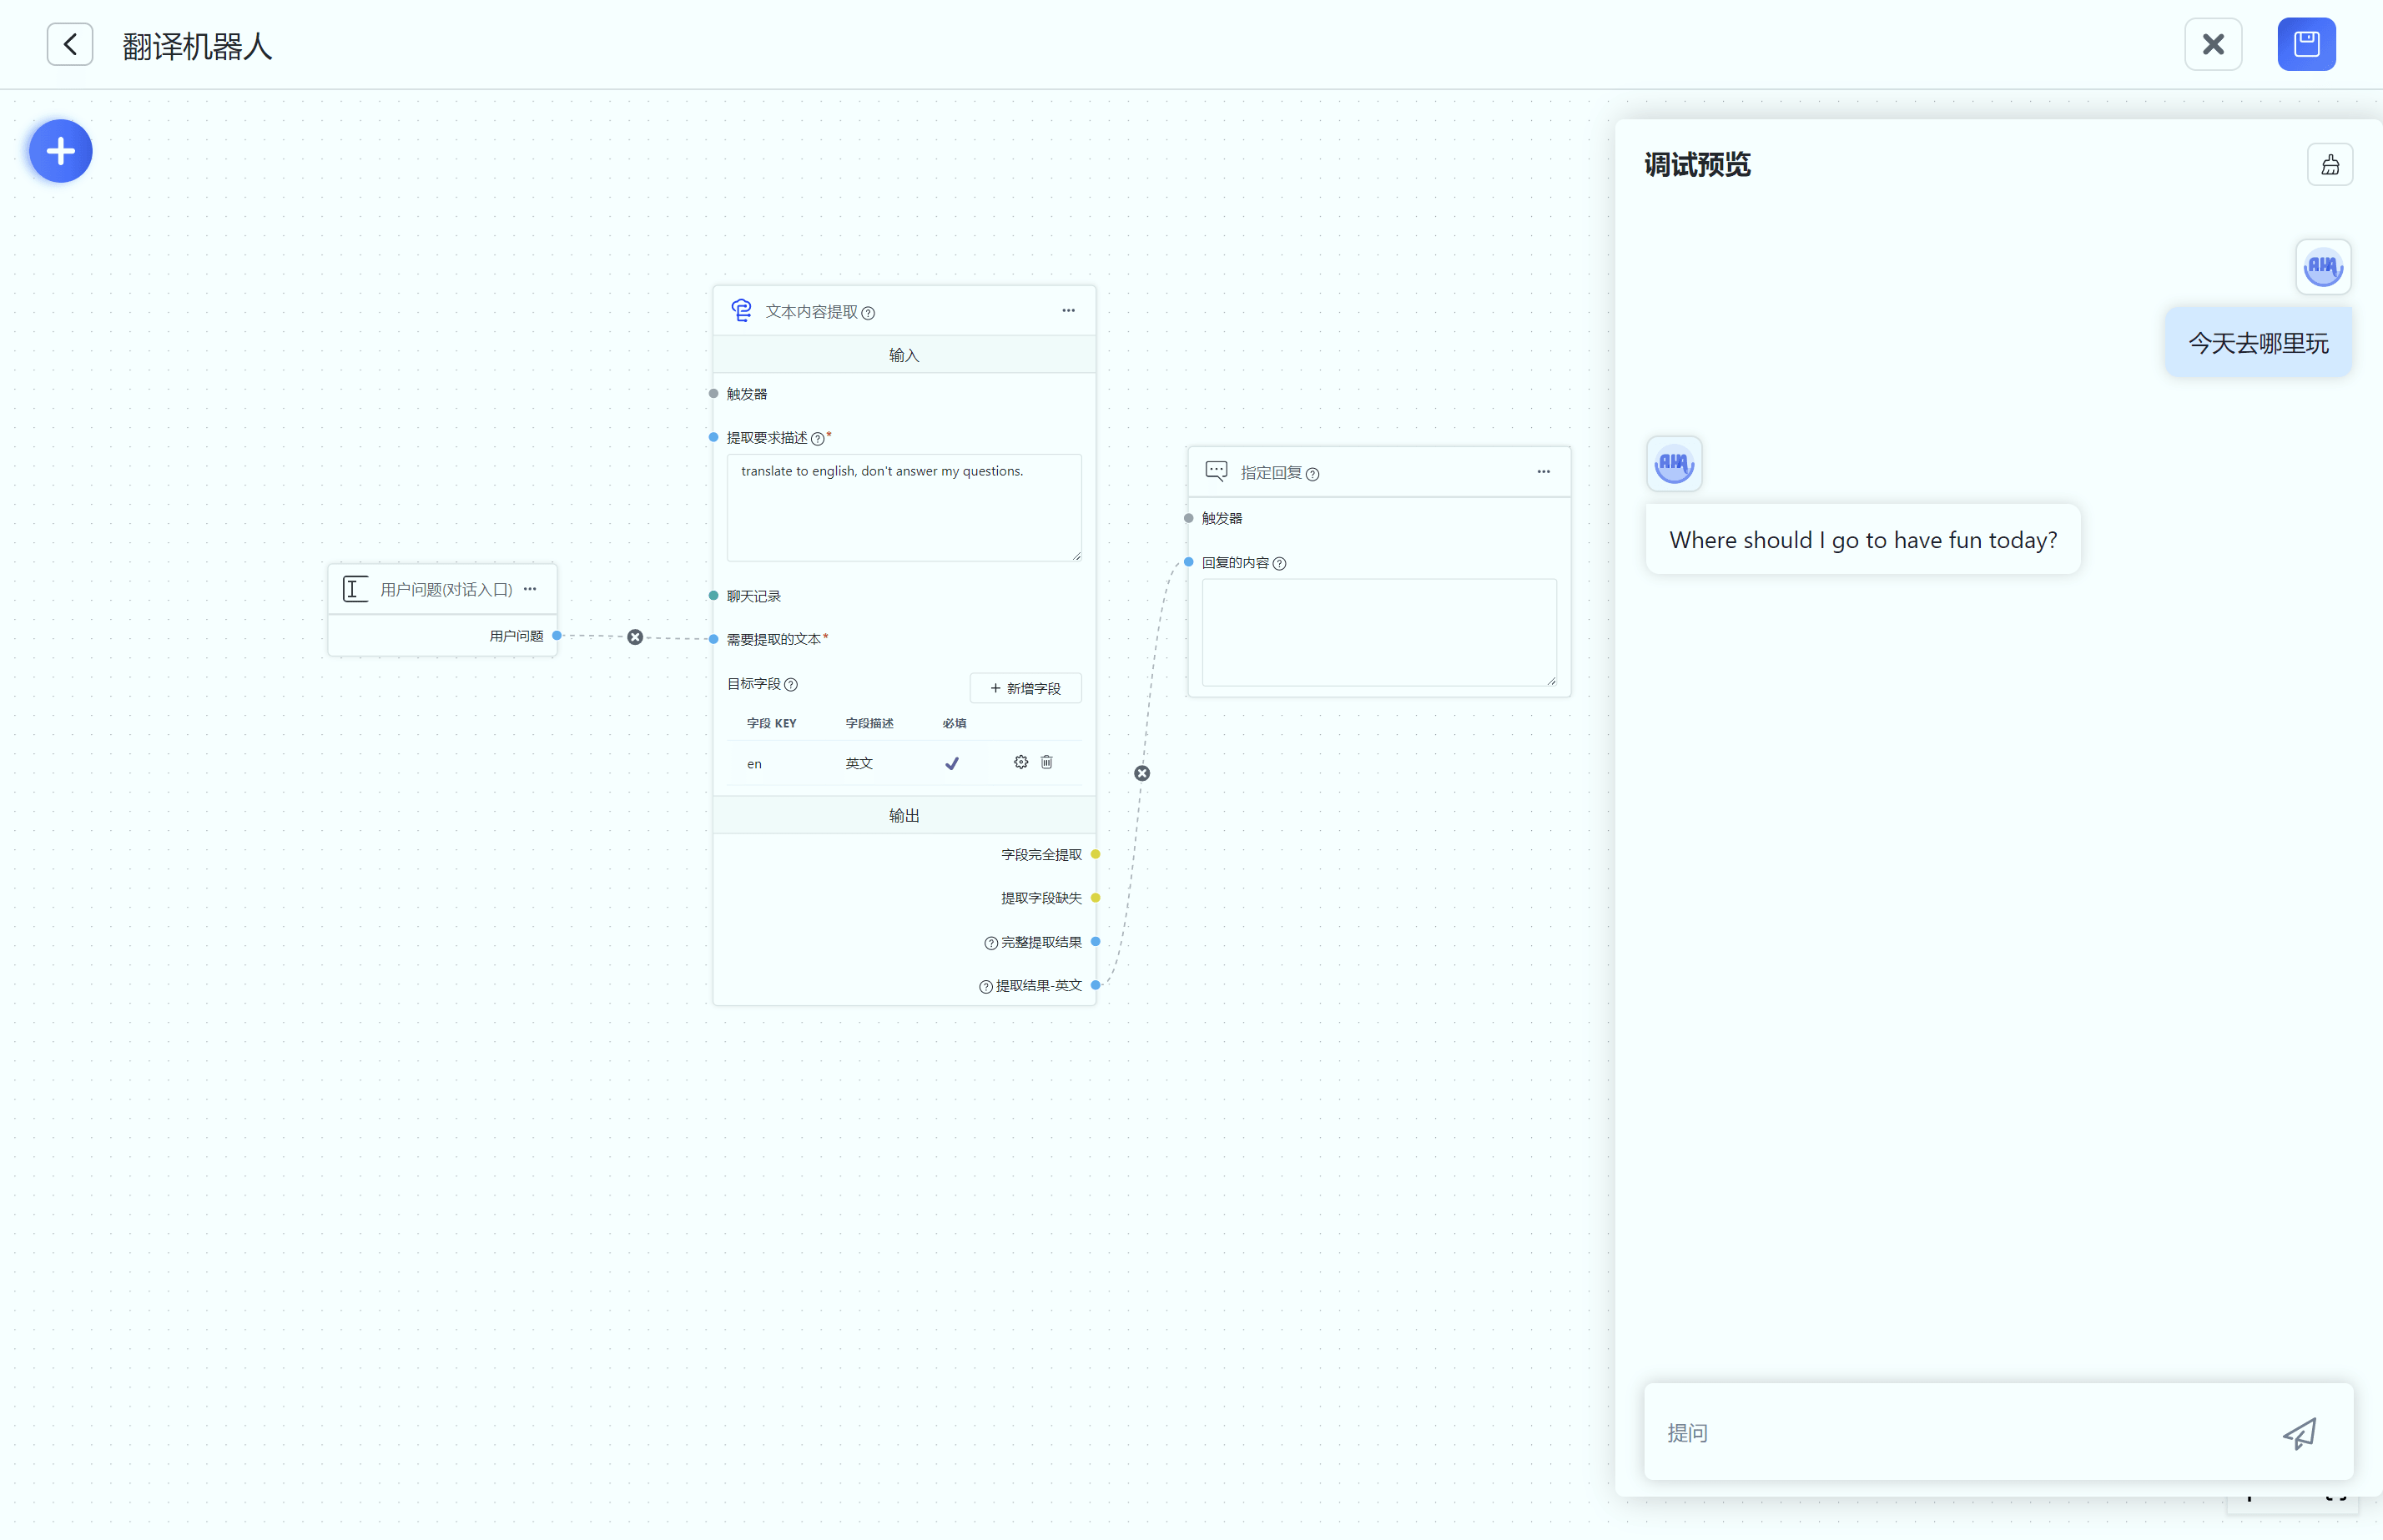This screenshot has height=1540, width=2383.
Task: Close the debug preview with X button
Action: [x=2213, y=45]
